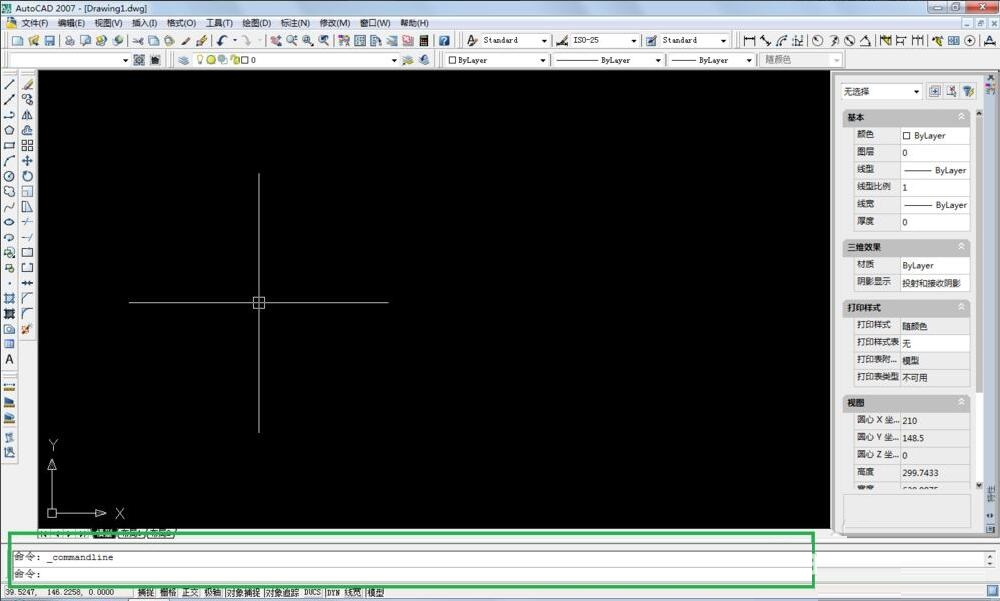Viewport: 1000px width, 601px height.
Task: Click the 厚度 value field
Action: pyautogui.click(x=935, y=222)
